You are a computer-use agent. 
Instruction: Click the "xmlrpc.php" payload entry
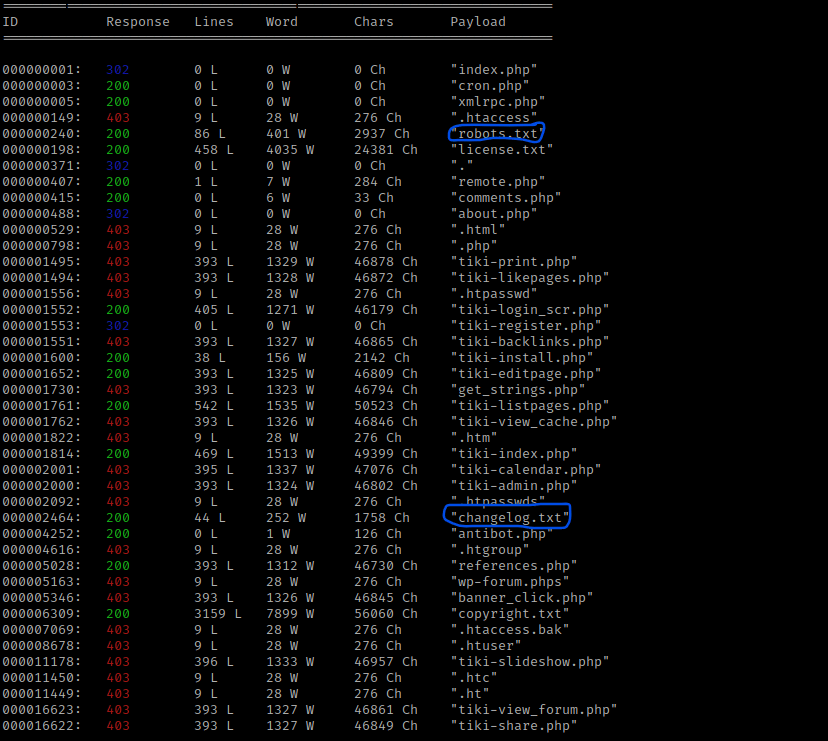pos(497,101)
